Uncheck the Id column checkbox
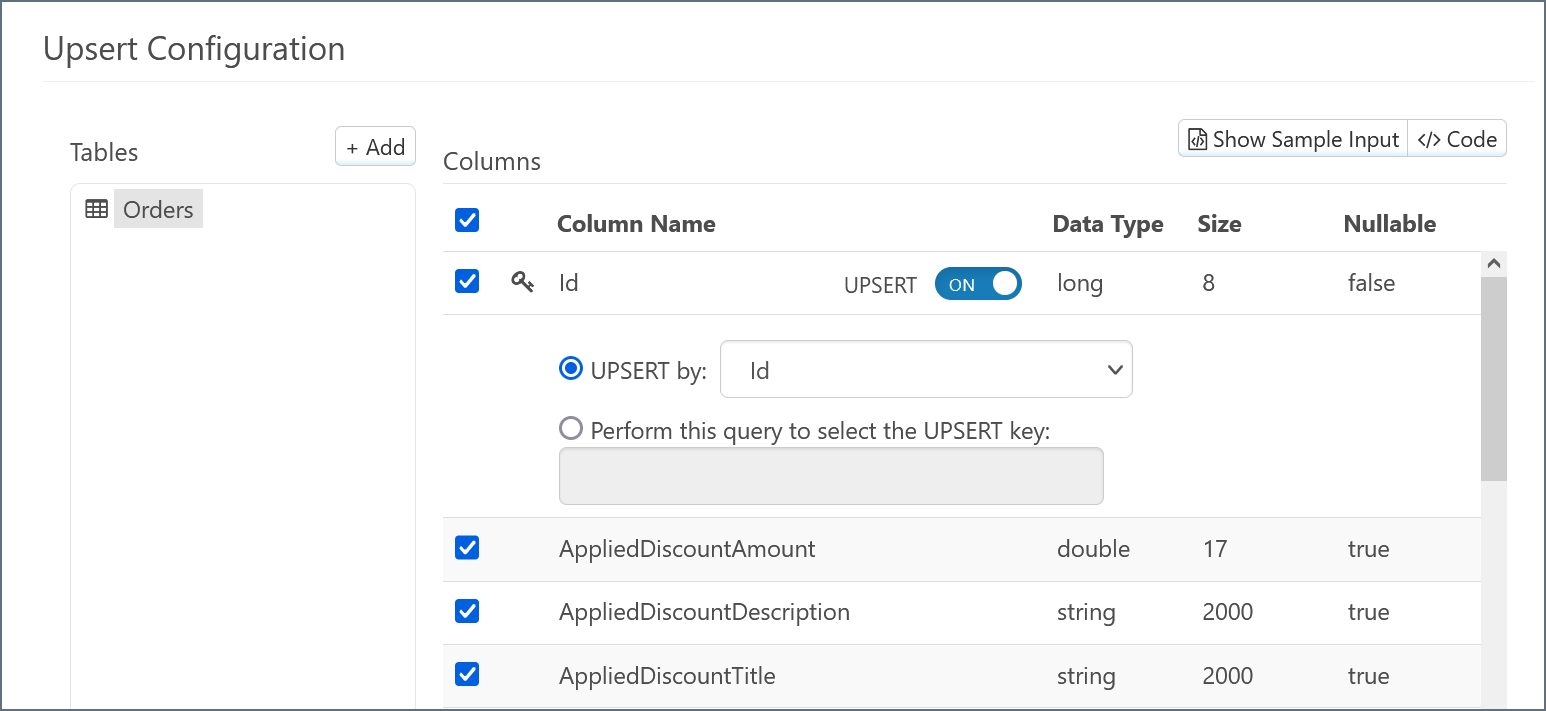Viewport: 1546px width, 711px height. [467, 282]
